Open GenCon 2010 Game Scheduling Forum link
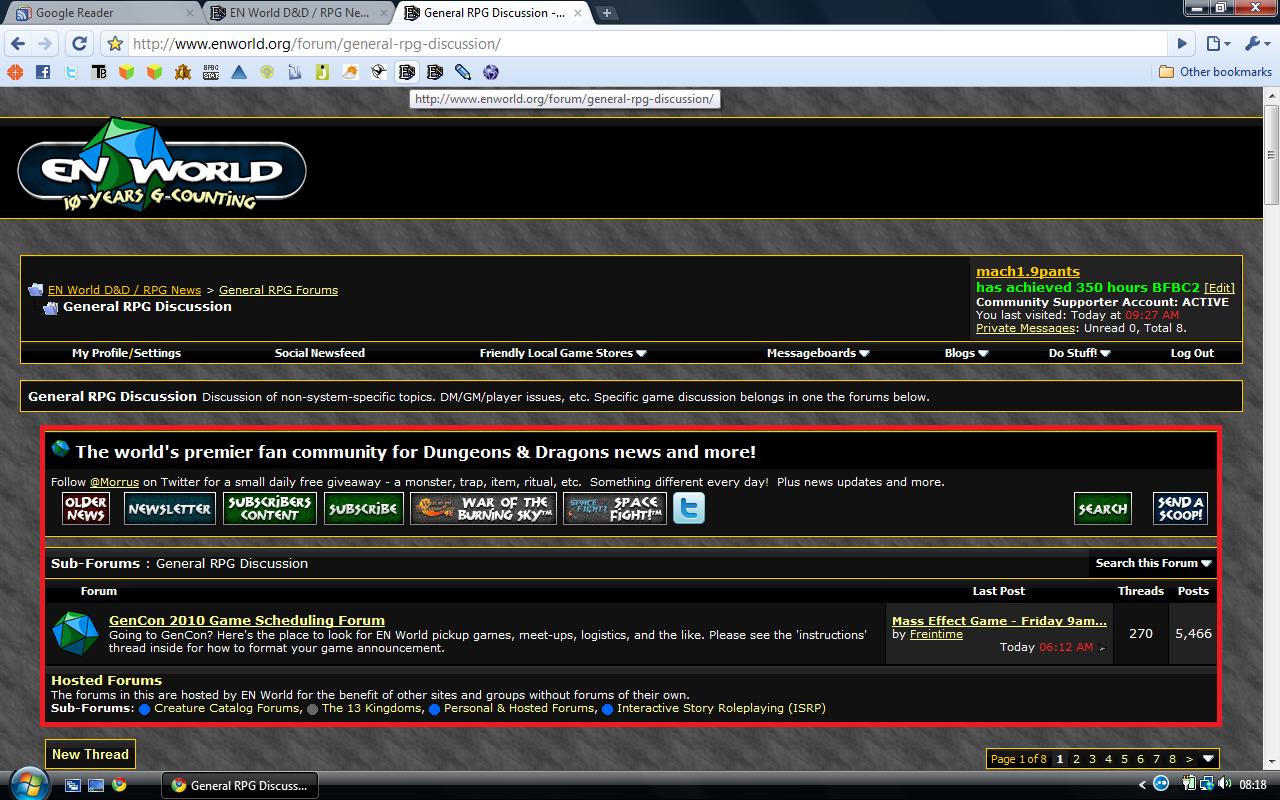The height and width of the screenshot is (800, 1280). [x=247, y=621]
